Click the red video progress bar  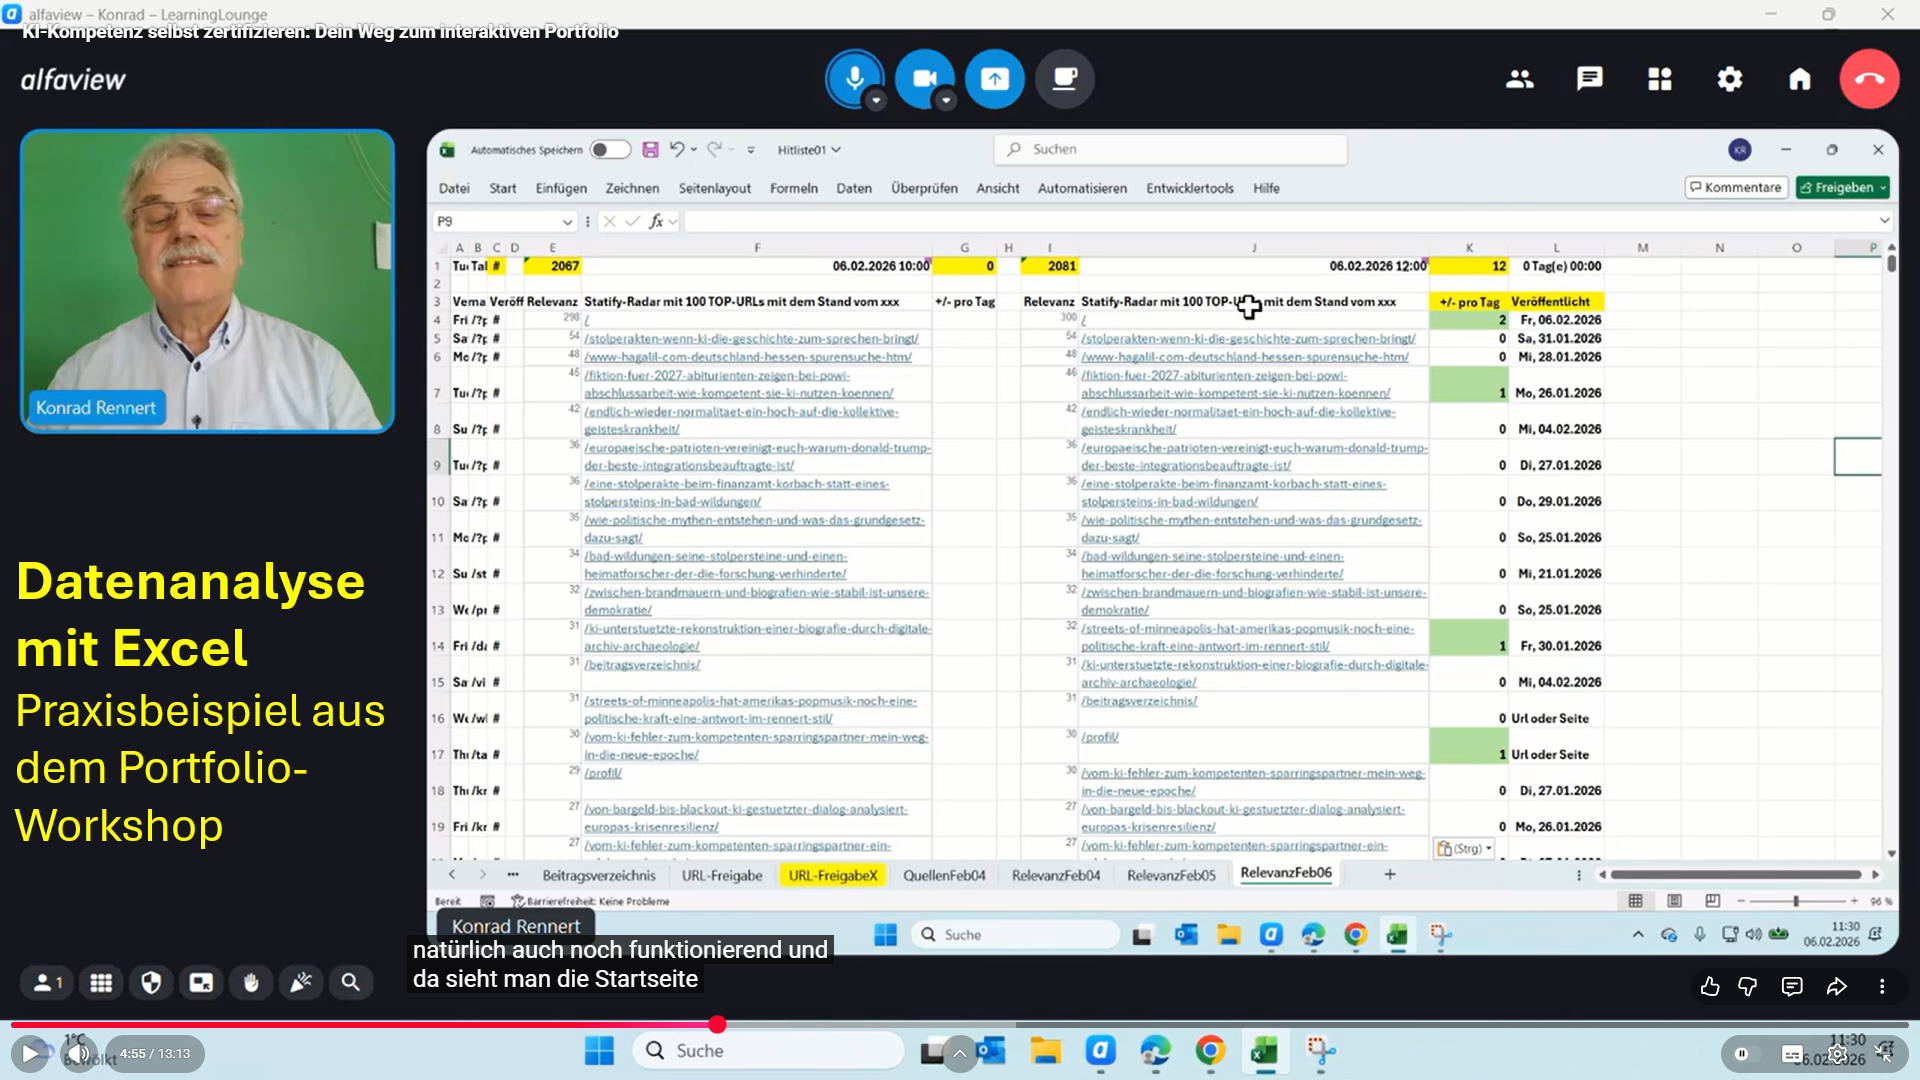(360, 1024)
